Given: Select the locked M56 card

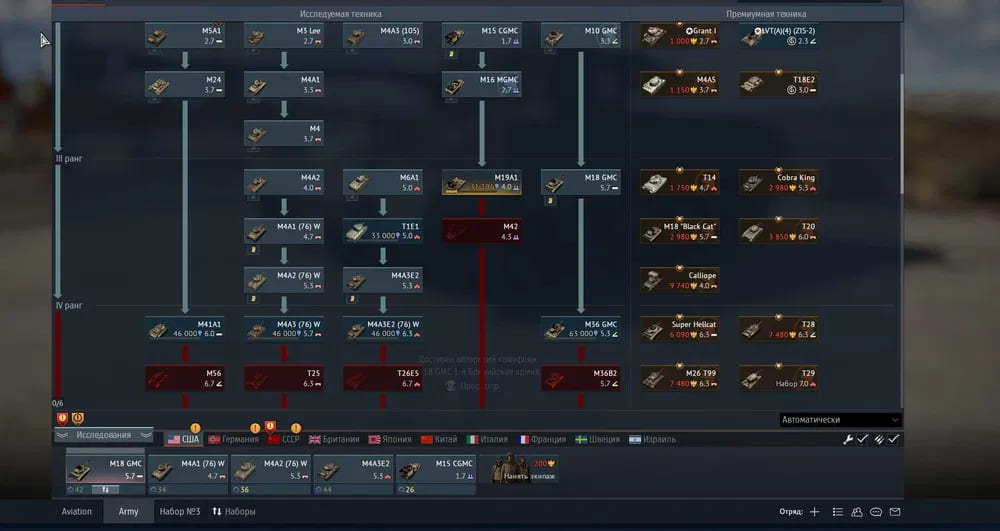Looking at the screenshot, I should click(184, 379).
